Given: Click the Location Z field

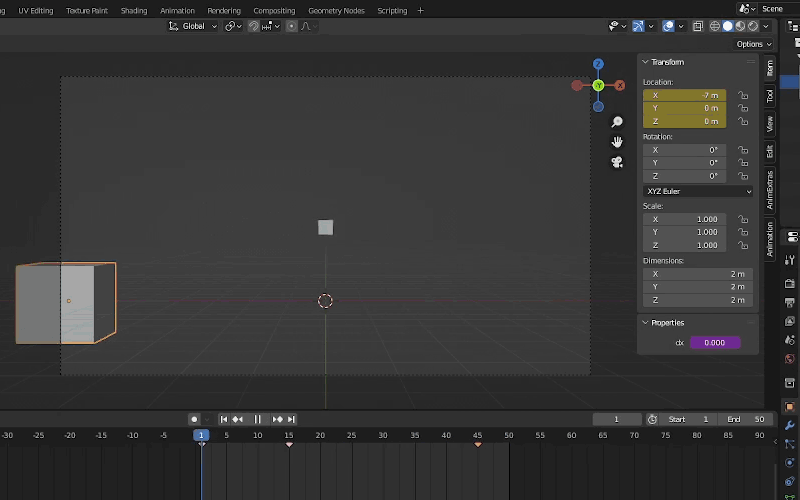Looking at the screenshot, I should coord(684,121).
